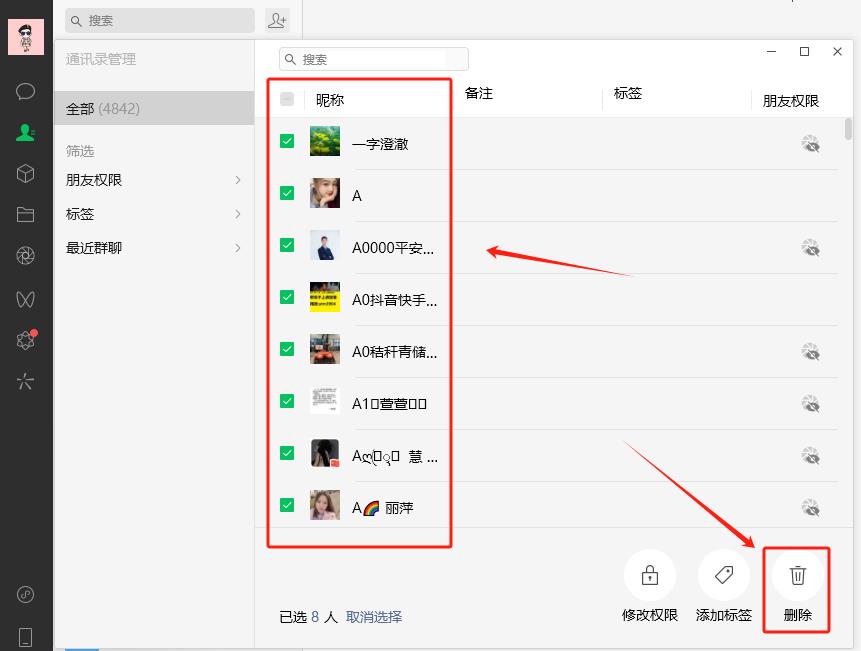Uncheck the checkbox for 丽萍

(x=287, y=505)
